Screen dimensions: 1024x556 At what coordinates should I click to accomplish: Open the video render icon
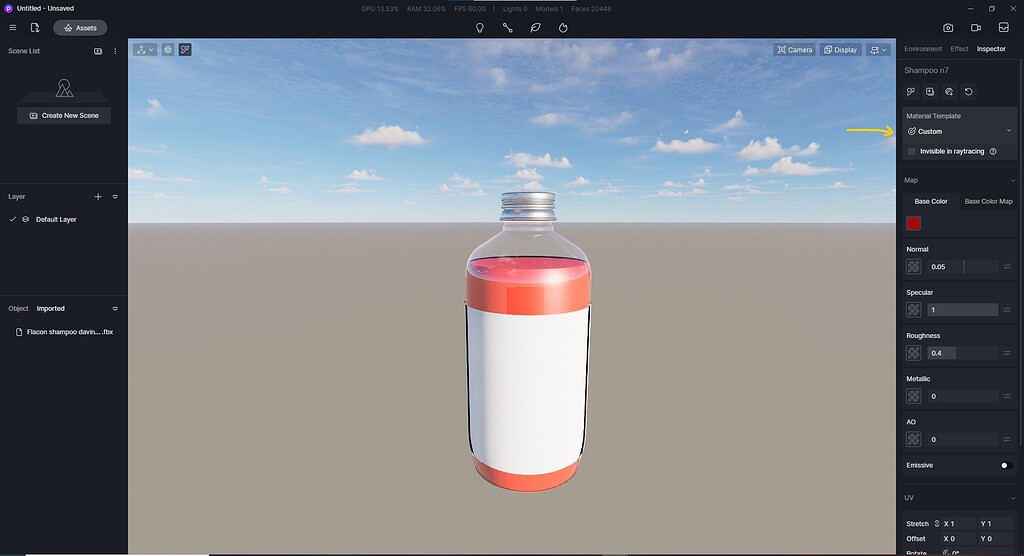976,28
